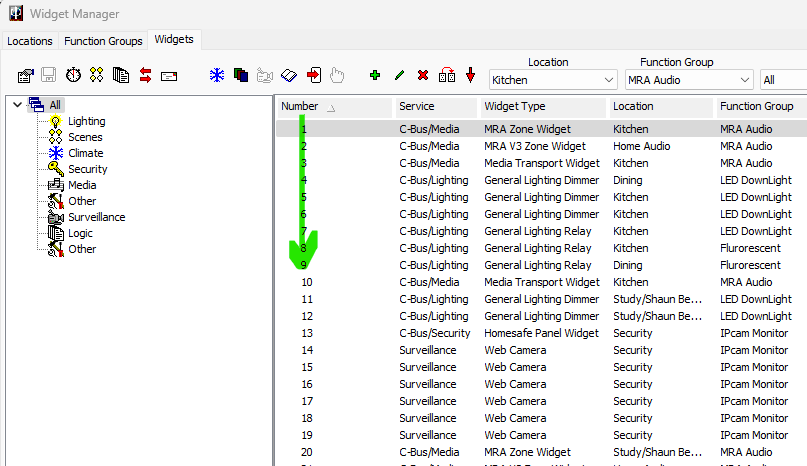
Task: Select widget row number 11
Action: [541, 299]
